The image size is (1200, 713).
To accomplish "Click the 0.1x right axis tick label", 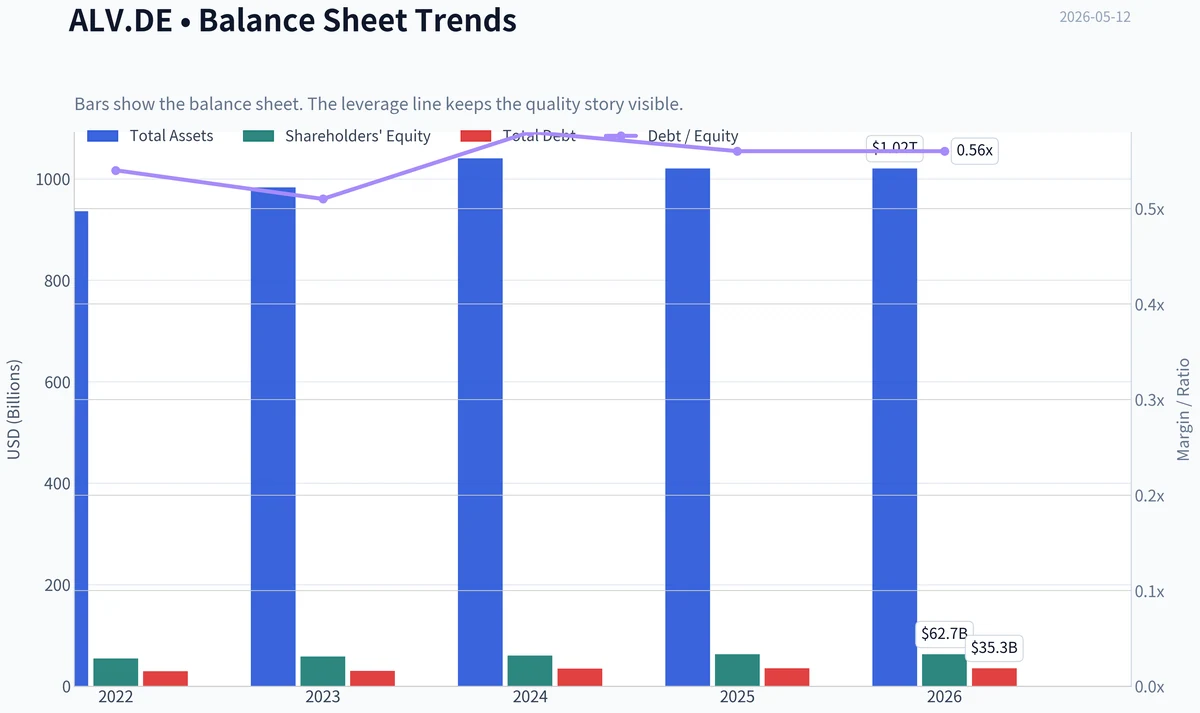I will (1151, 591).
